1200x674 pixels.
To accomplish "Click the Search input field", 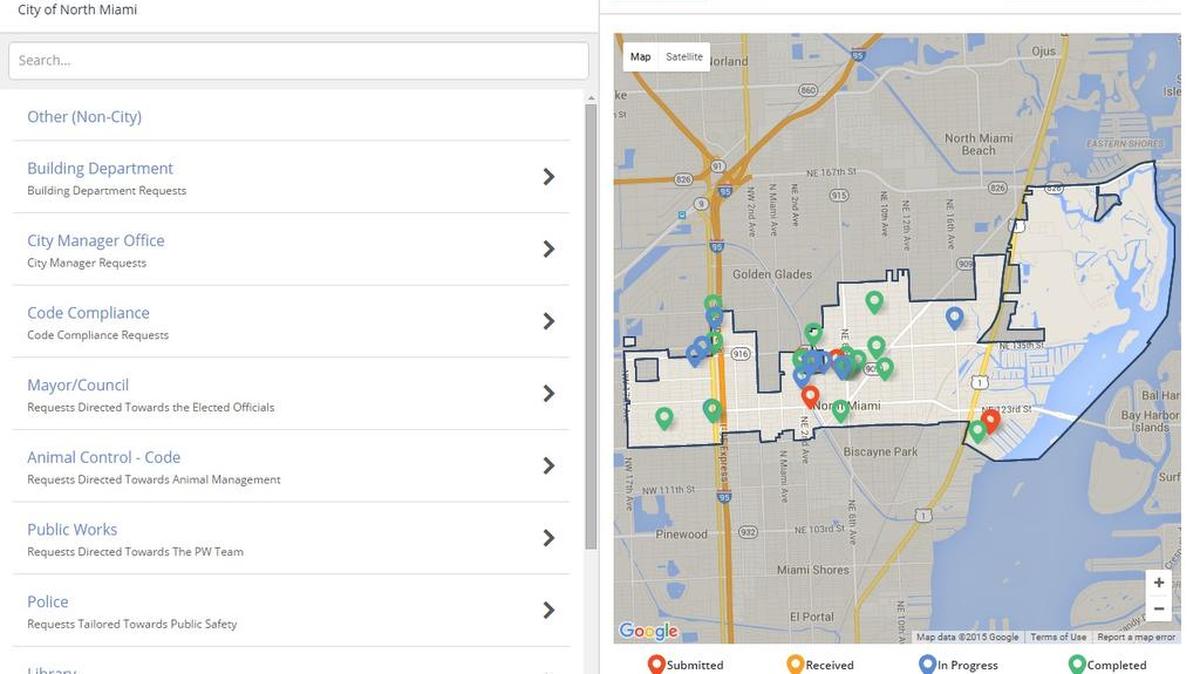I will click(298, 60).
